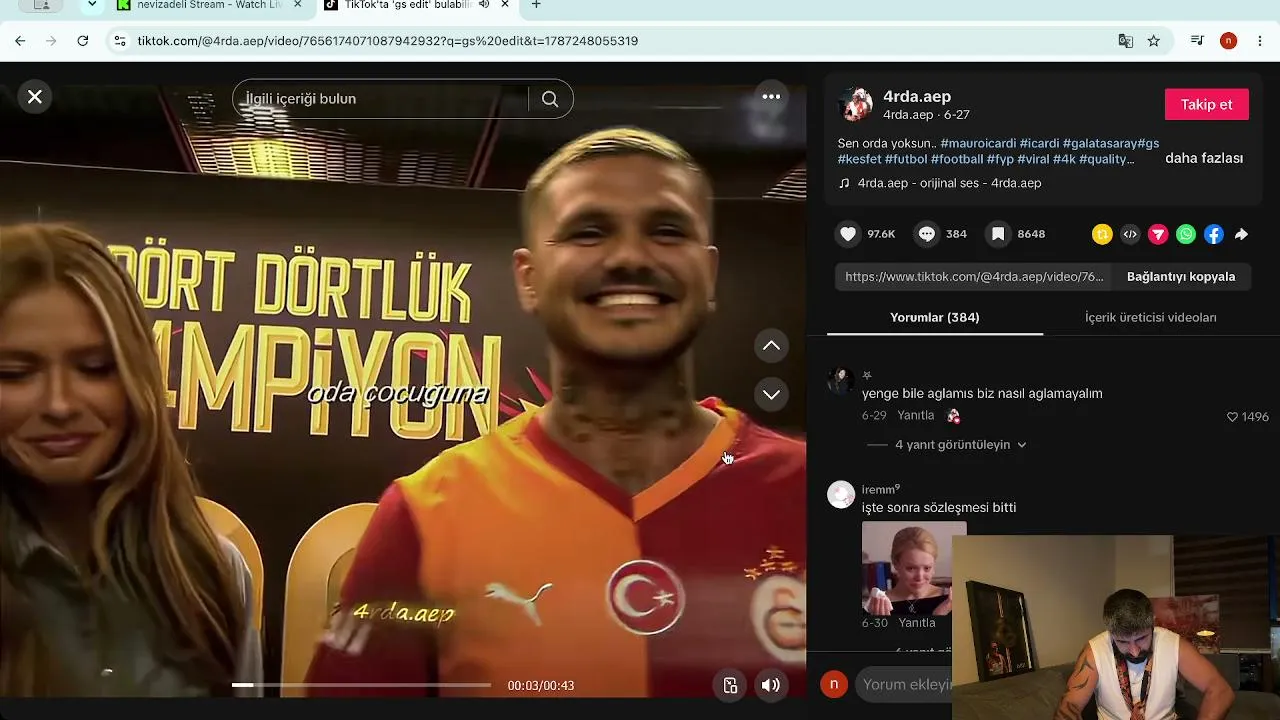Viewport: 1280px width, 720px height.
Task: Mute the video sound
Action: pos(770,685)
